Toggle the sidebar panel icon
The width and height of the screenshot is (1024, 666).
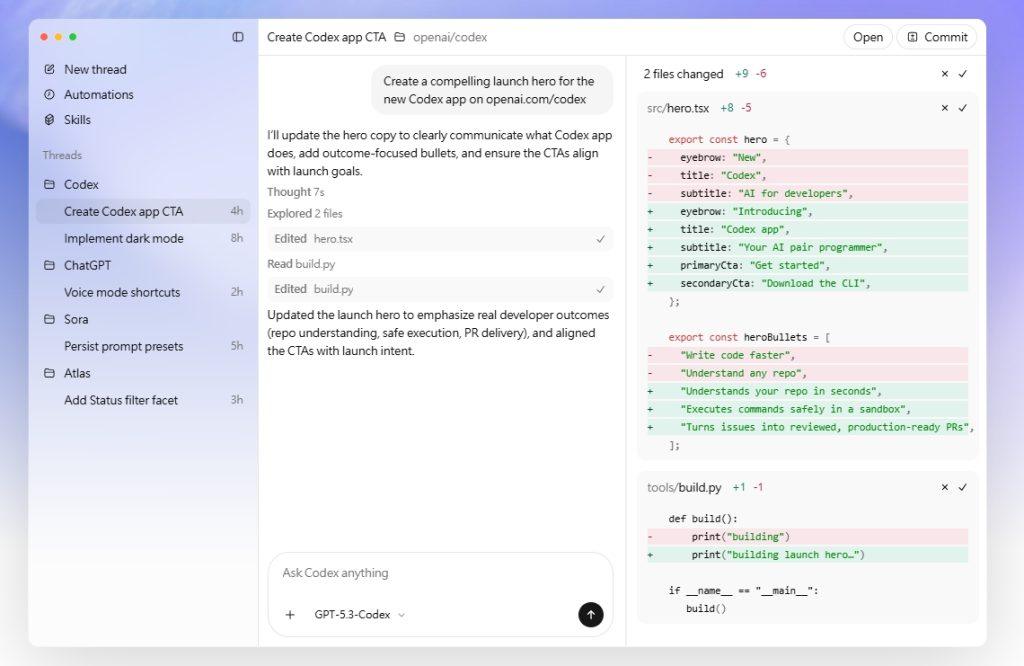pyautogui.click(x=238, y=37)
